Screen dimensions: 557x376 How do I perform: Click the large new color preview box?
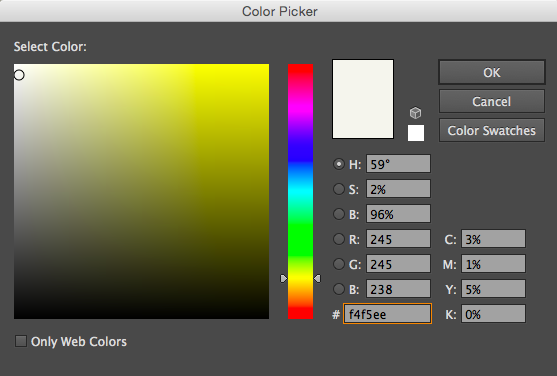point(363,99)
